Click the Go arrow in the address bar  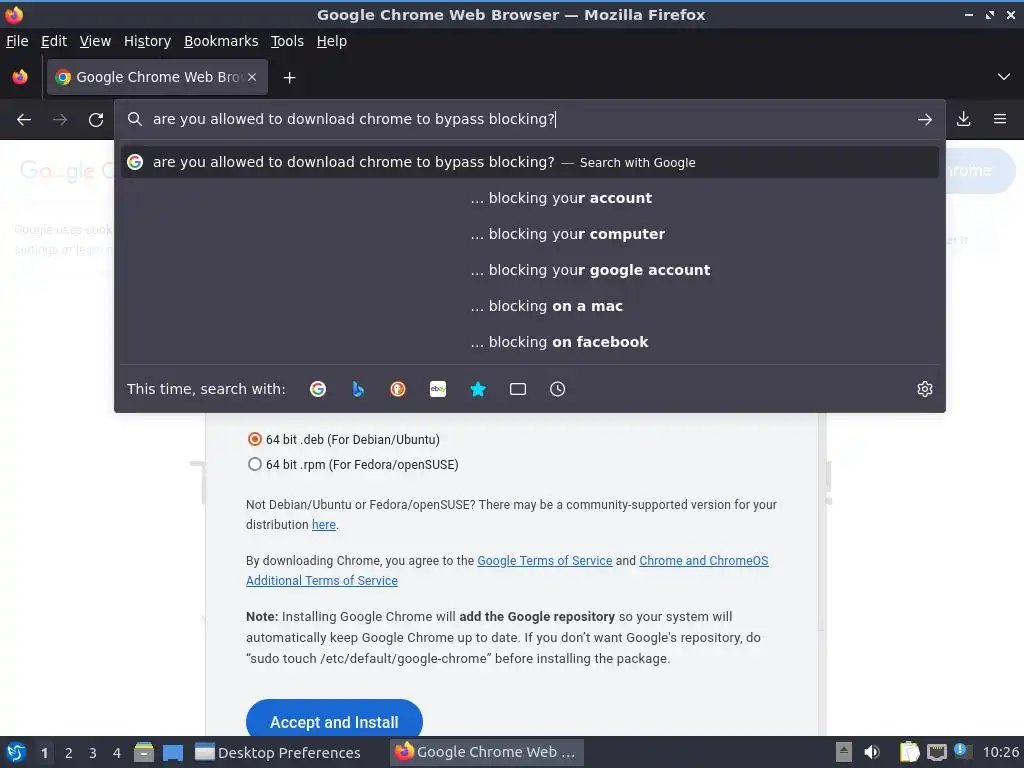coord(924,120)
